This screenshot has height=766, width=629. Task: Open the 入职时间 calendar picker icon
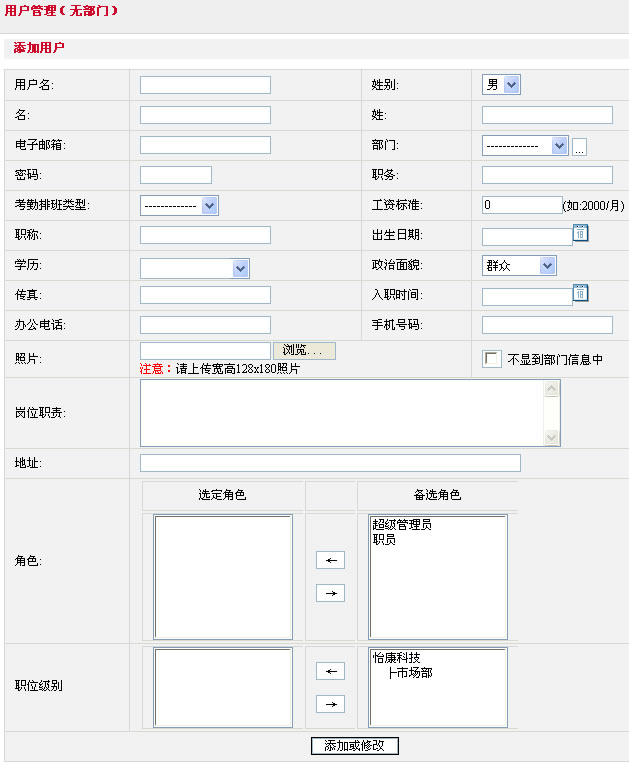pyautogui.click(x=580, y=293)
